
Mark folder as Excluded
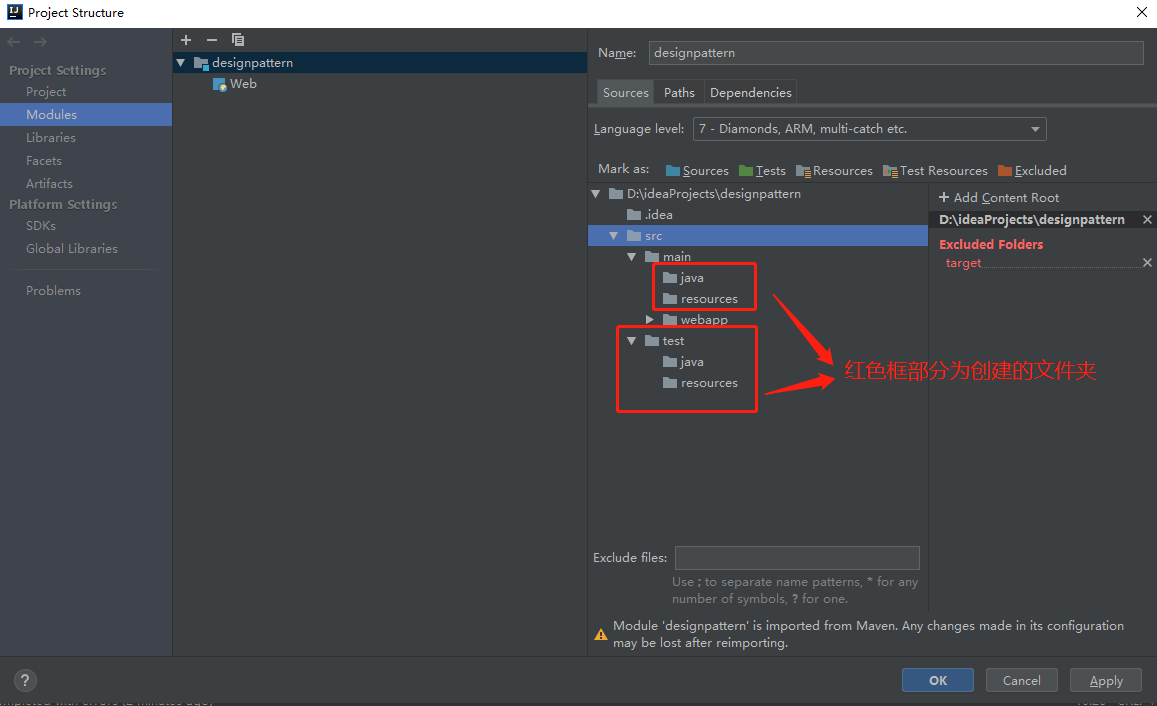1032,170
